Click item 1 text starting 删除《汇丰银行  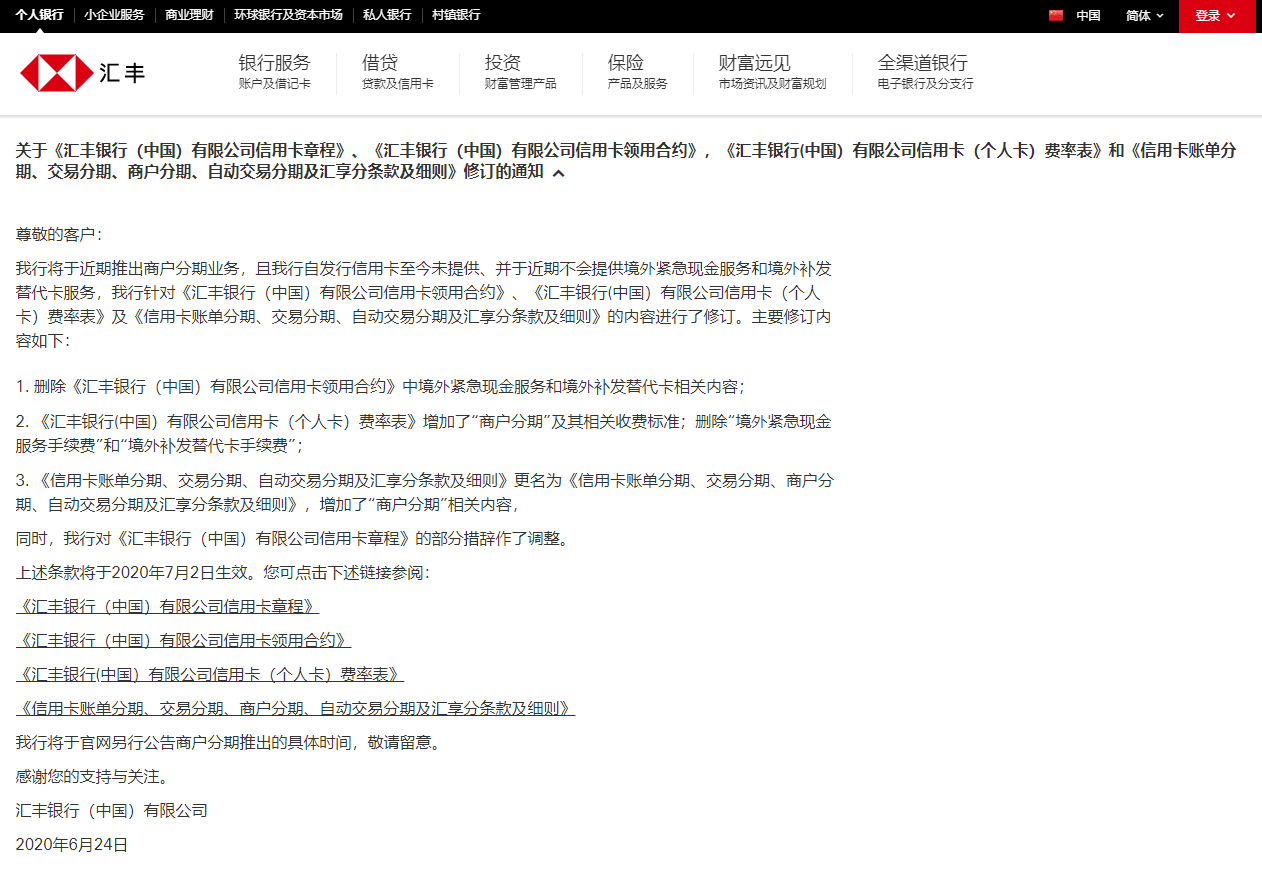click(x=381, y=387)
